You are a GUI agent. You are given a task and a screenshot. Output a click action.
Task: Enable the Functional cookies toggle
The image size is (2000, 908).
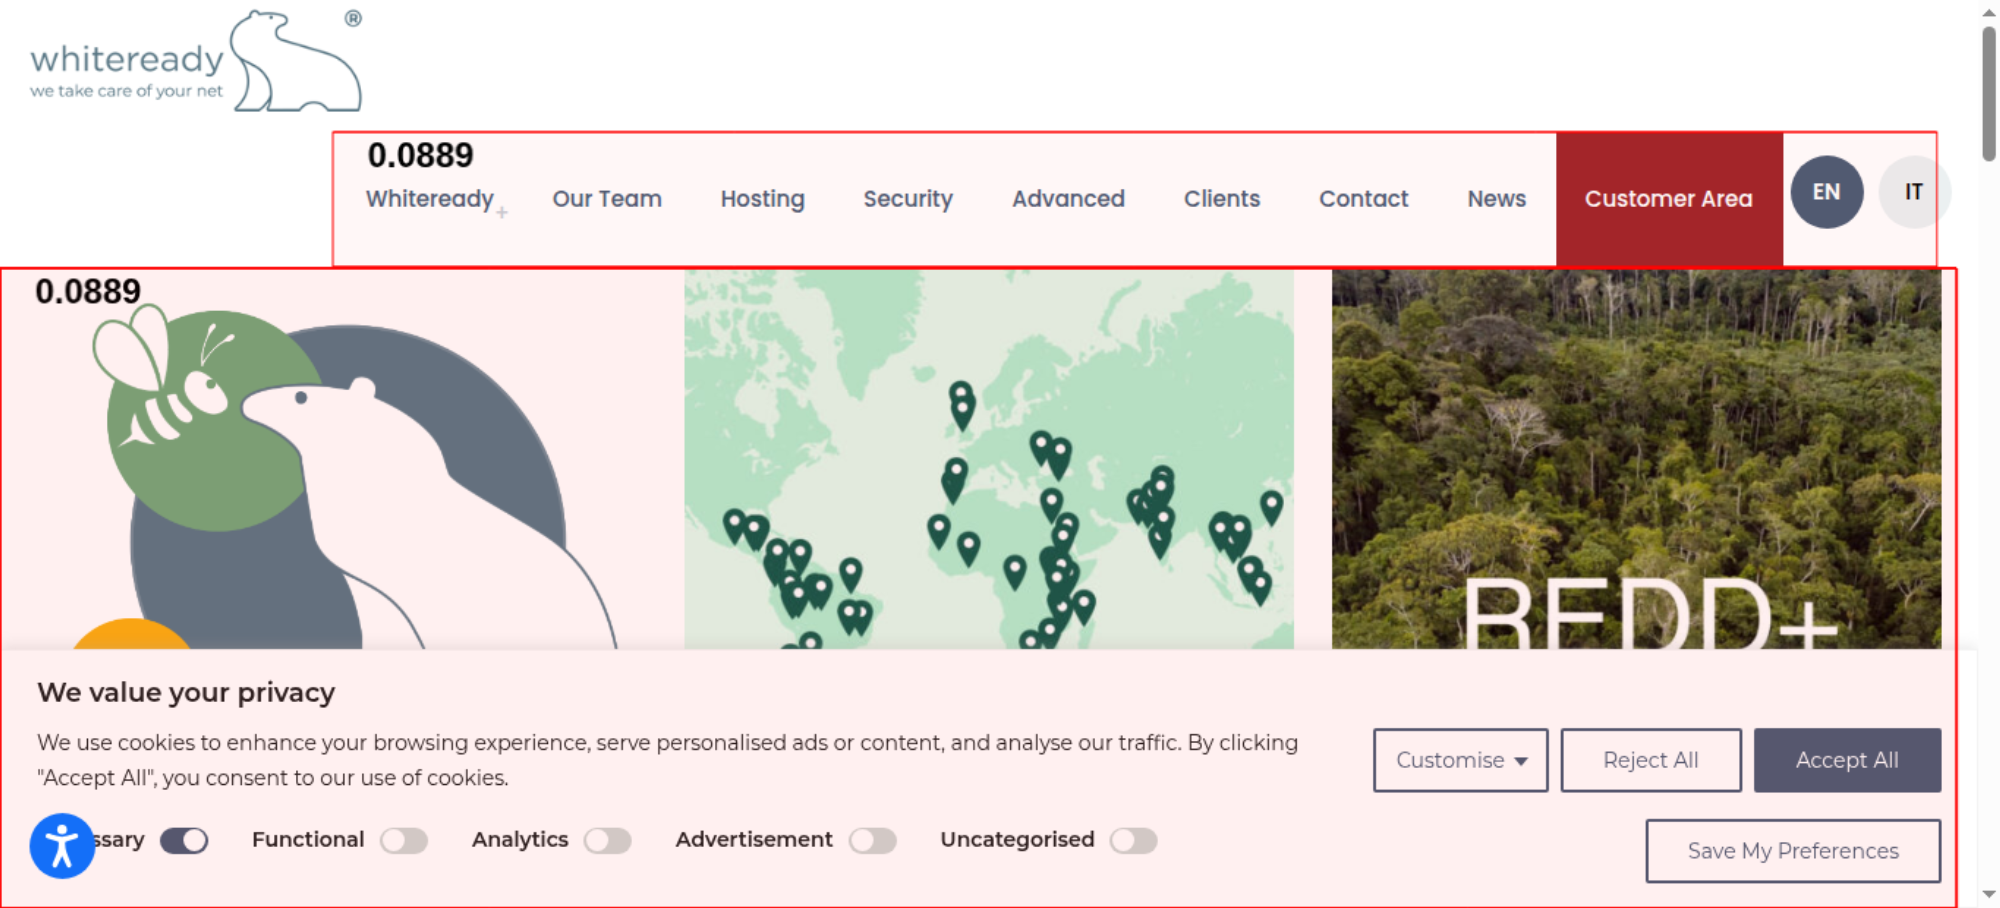tap(404, 841)
